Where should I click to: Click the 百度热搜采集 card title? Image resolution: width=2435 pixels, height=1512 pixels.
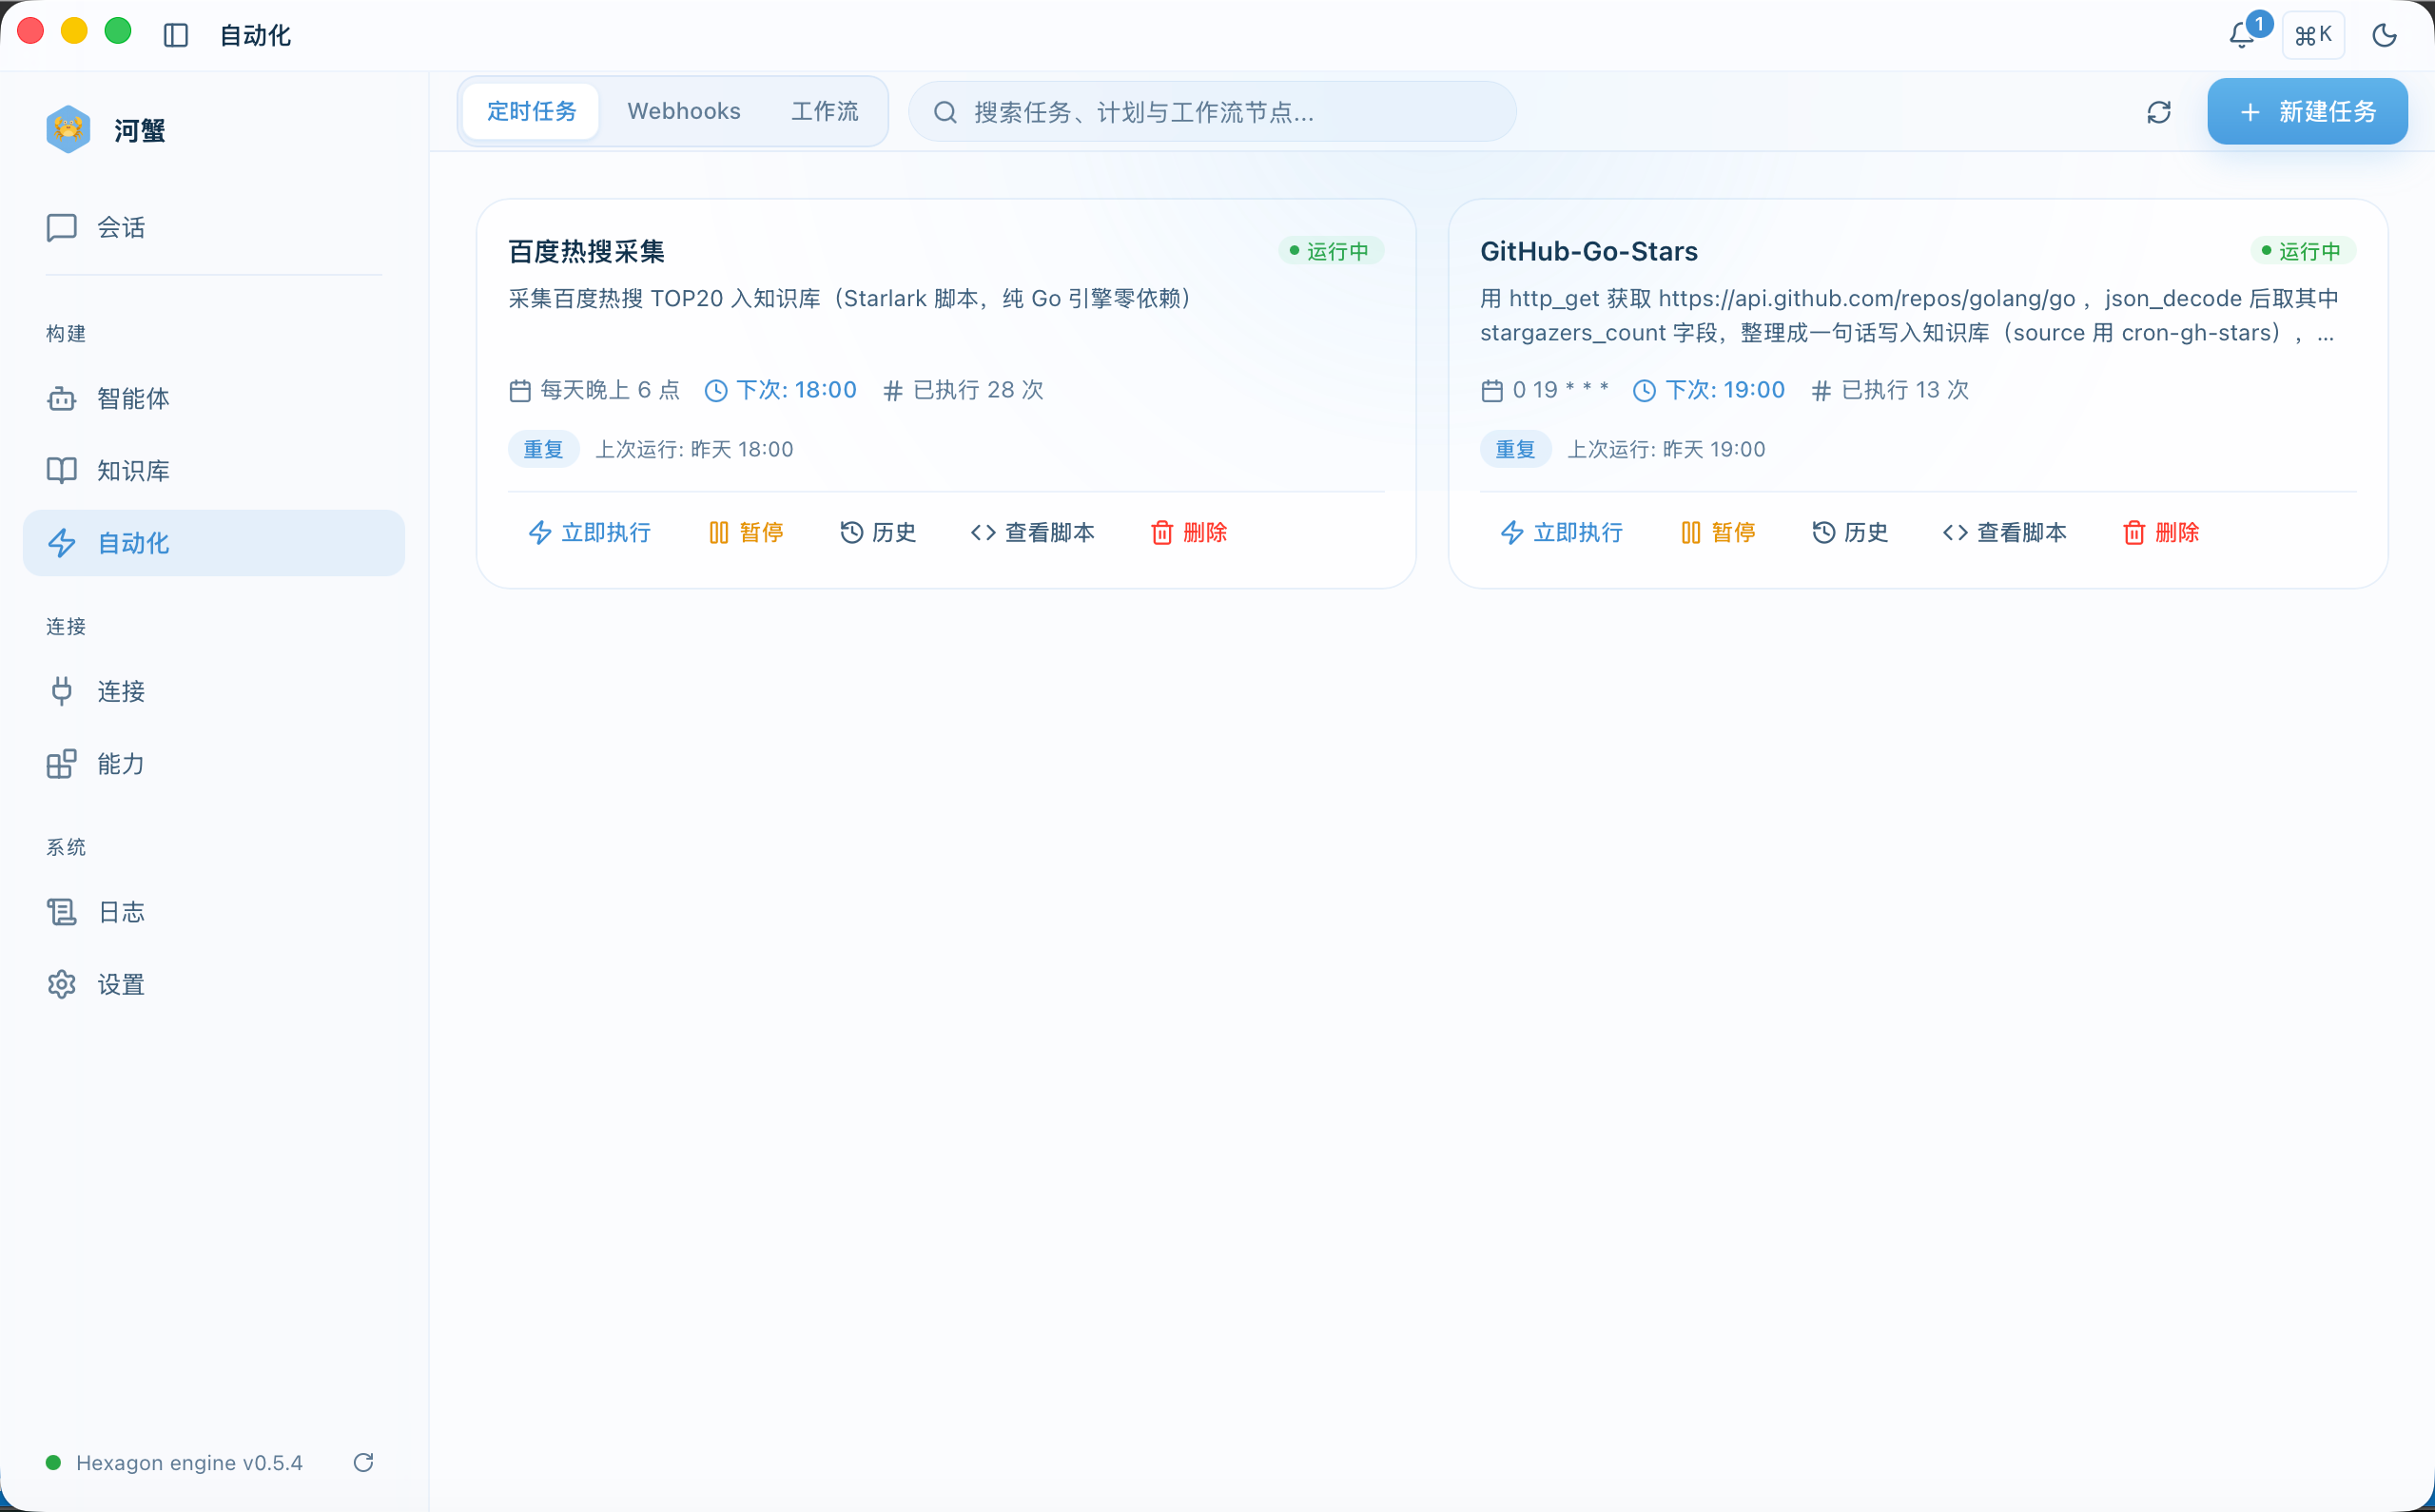click(x=586, y=251)
